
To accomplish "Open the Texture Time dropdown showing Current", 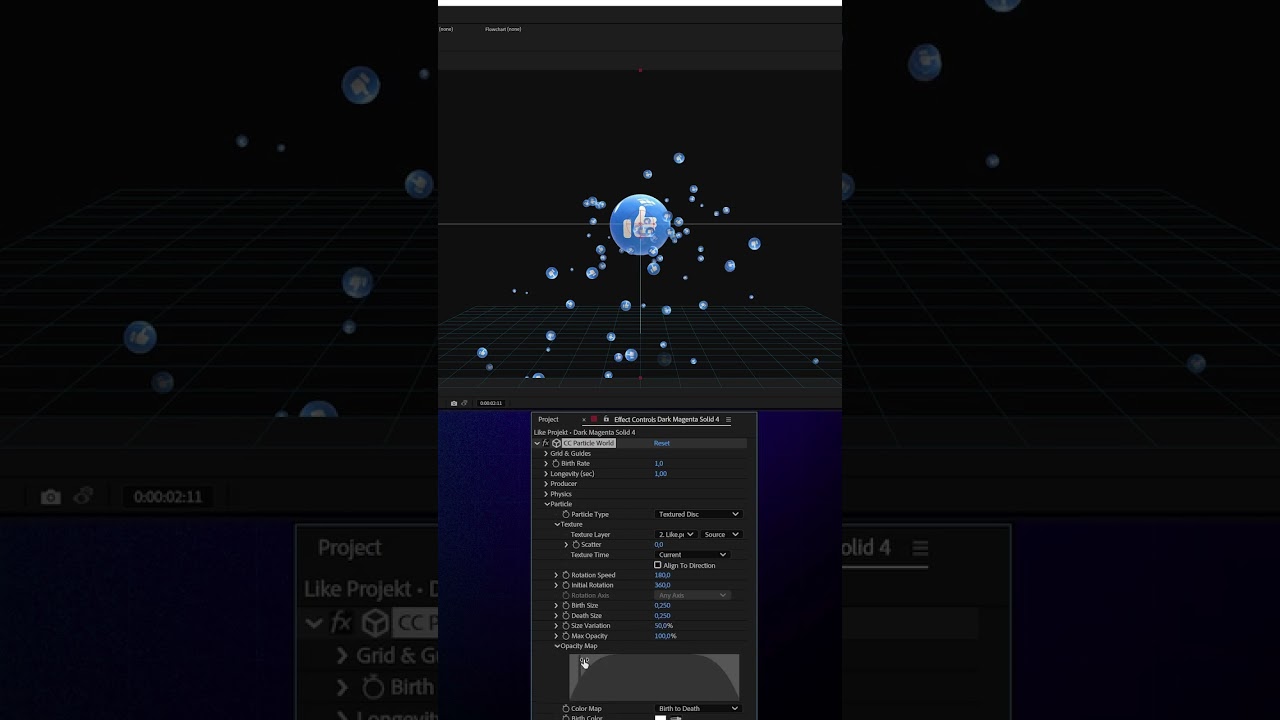I will click(x=692, y=555).
